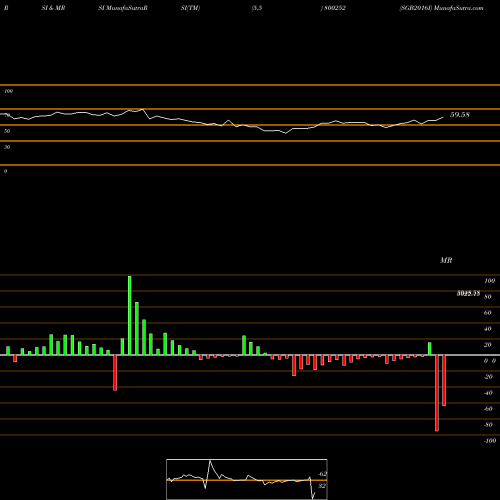Screen dimensions: 500x500
Task: Click the longest red MR histogram bar
Action: (437, 393)
